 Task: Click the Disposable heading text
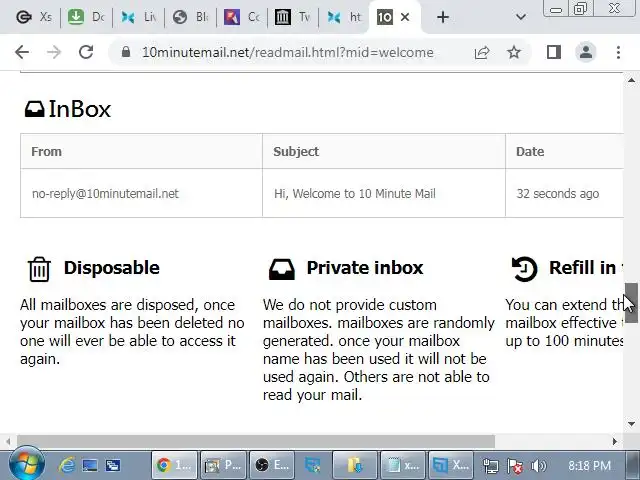(x=111, y=268)
